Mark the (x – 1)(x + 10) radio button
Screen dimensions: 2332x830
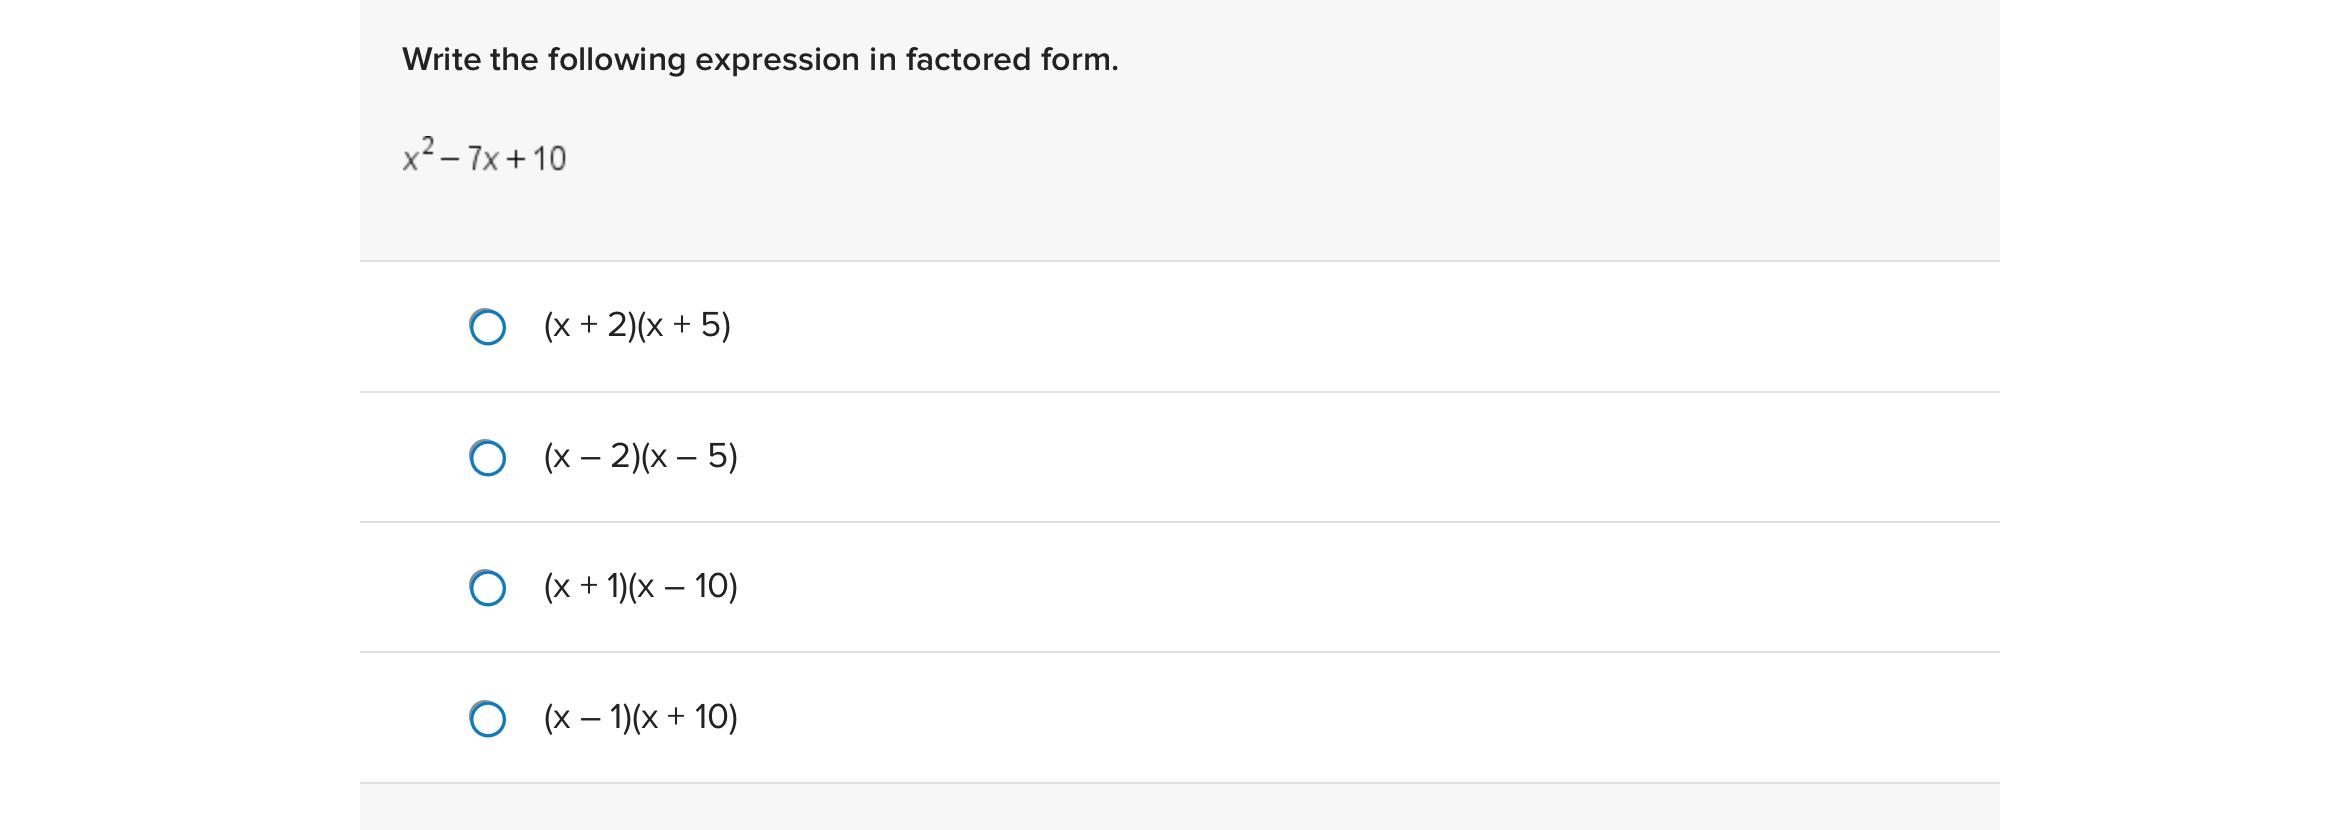click(x=487, y=719)
